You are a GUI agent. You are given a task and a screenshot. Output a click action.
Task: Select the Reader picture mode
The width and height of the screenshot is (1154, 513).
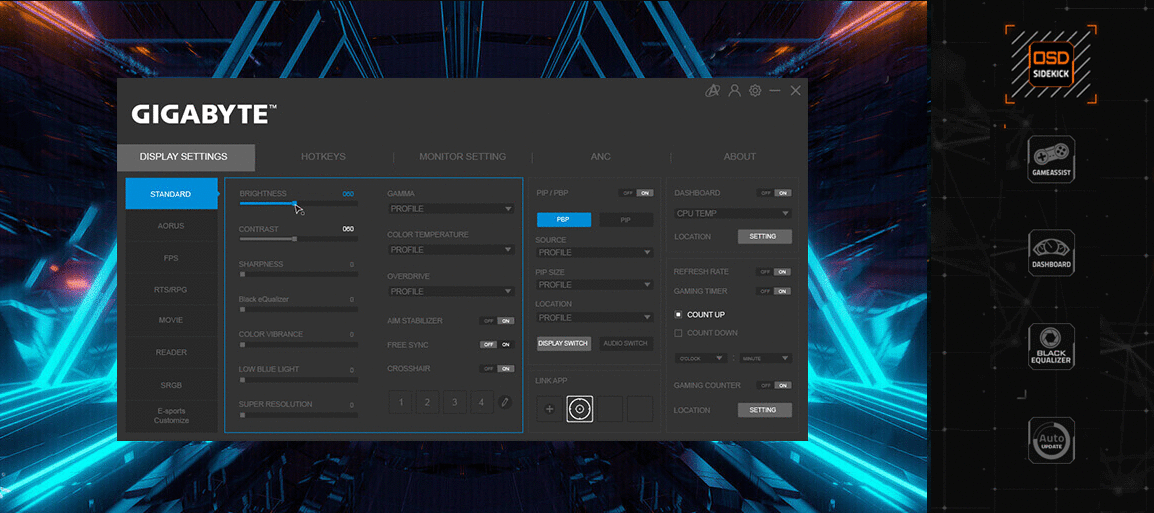[x=171, y=353]
